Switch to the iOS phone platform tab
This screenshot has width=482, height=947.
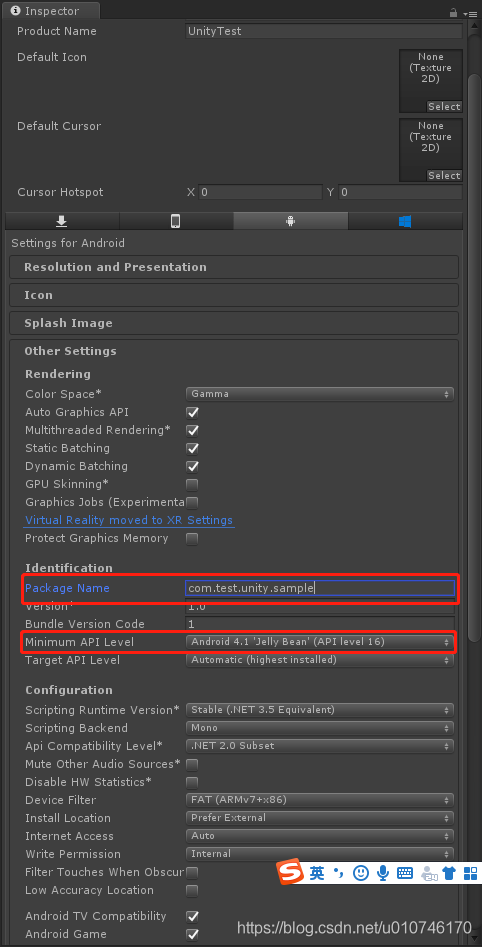click(176, 221)
